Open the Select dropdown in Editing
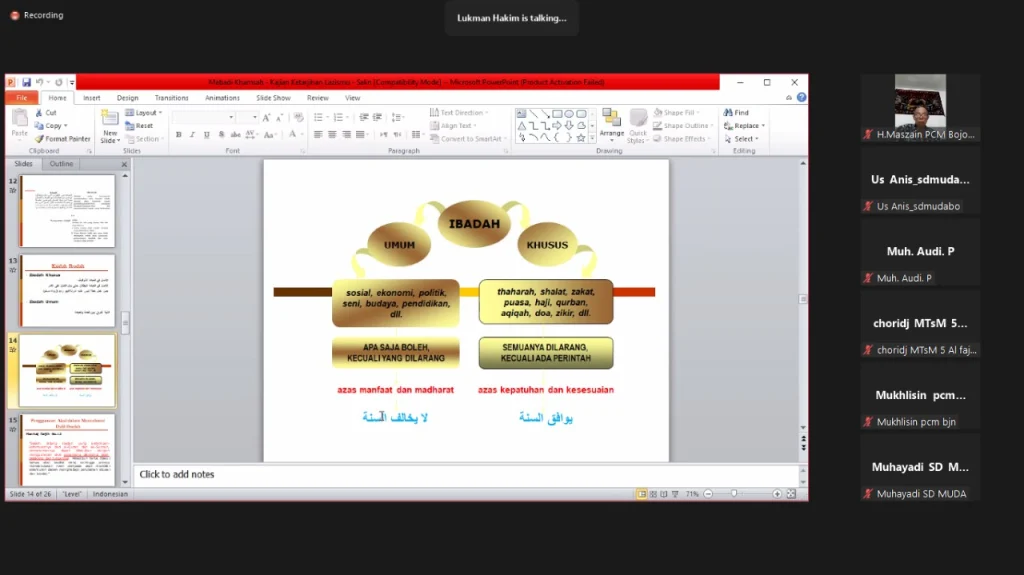This screenshot has width=1024, height=575. pos(745,139)
